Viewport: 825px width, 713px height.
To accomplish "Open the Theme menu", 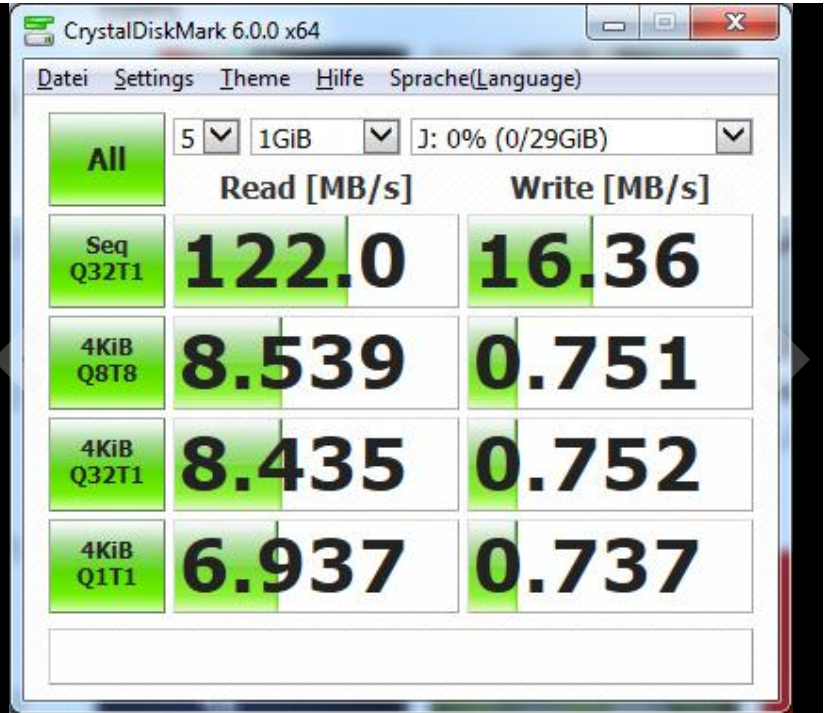I will coord(255,78).
